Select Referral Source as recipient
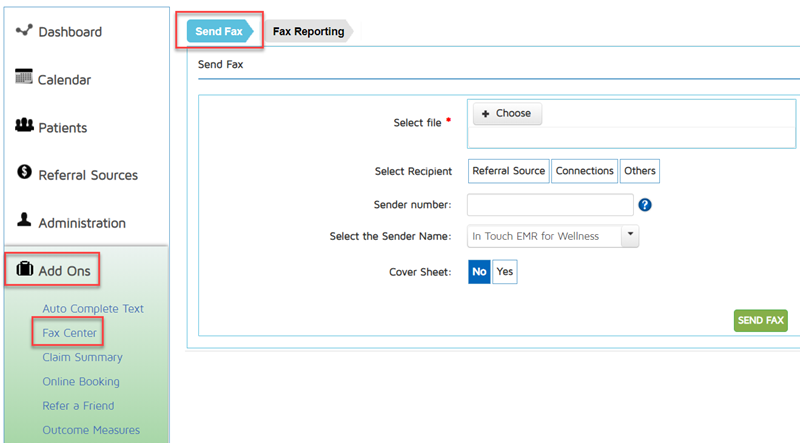800x443 pixels. pyautogui.click(x=508, y=171)
